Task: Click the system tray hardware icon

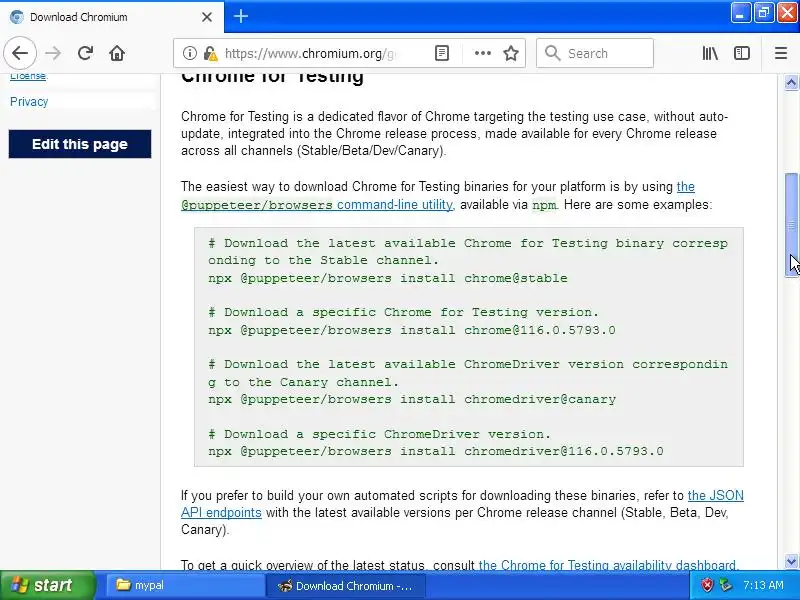Action: 724,585
